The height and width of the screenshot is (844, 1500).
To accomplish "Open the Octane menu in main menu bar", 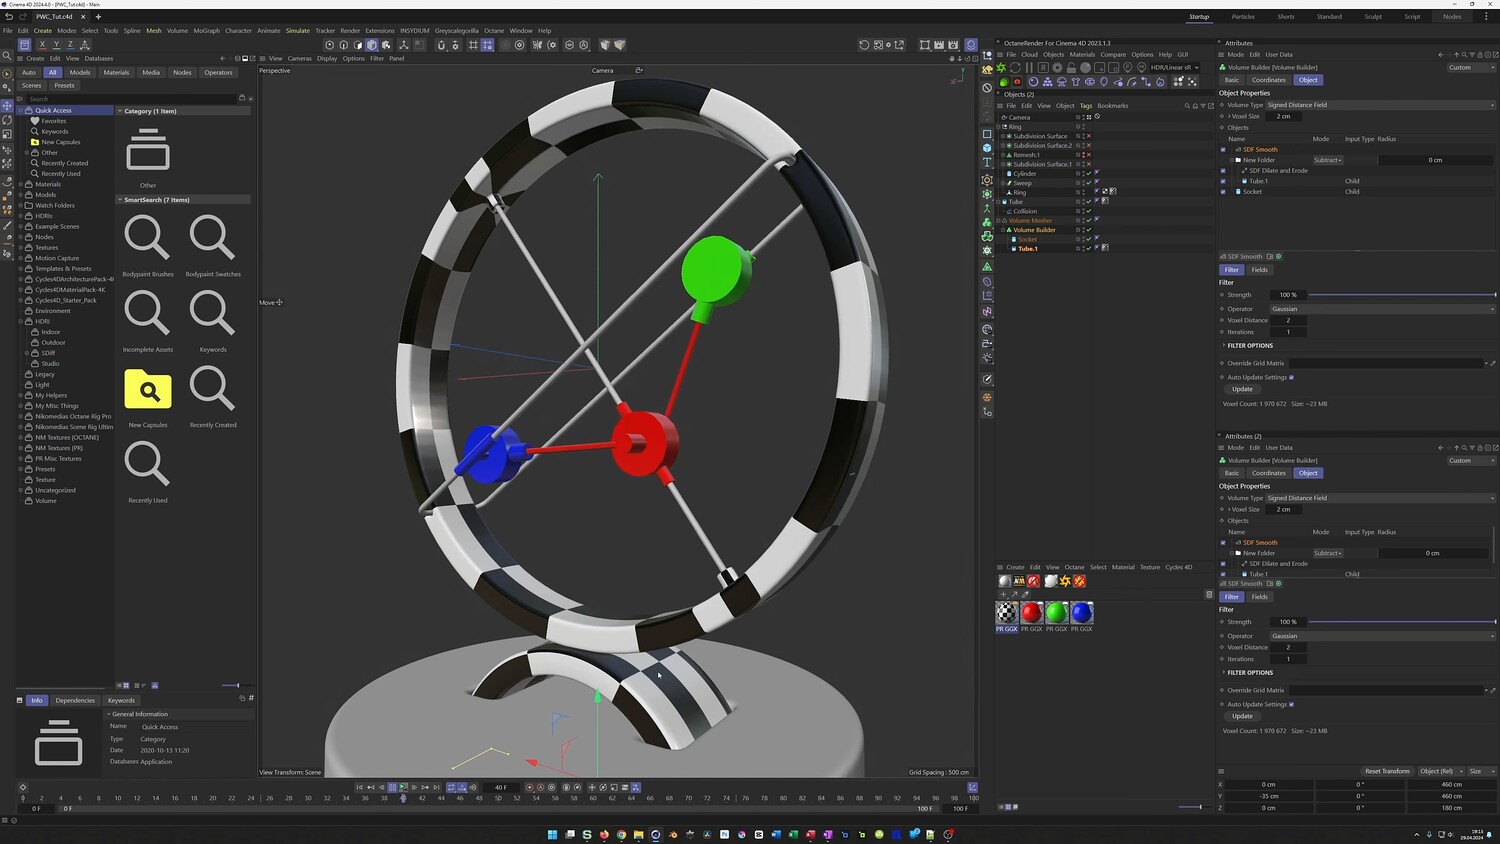I will point(494,31).
